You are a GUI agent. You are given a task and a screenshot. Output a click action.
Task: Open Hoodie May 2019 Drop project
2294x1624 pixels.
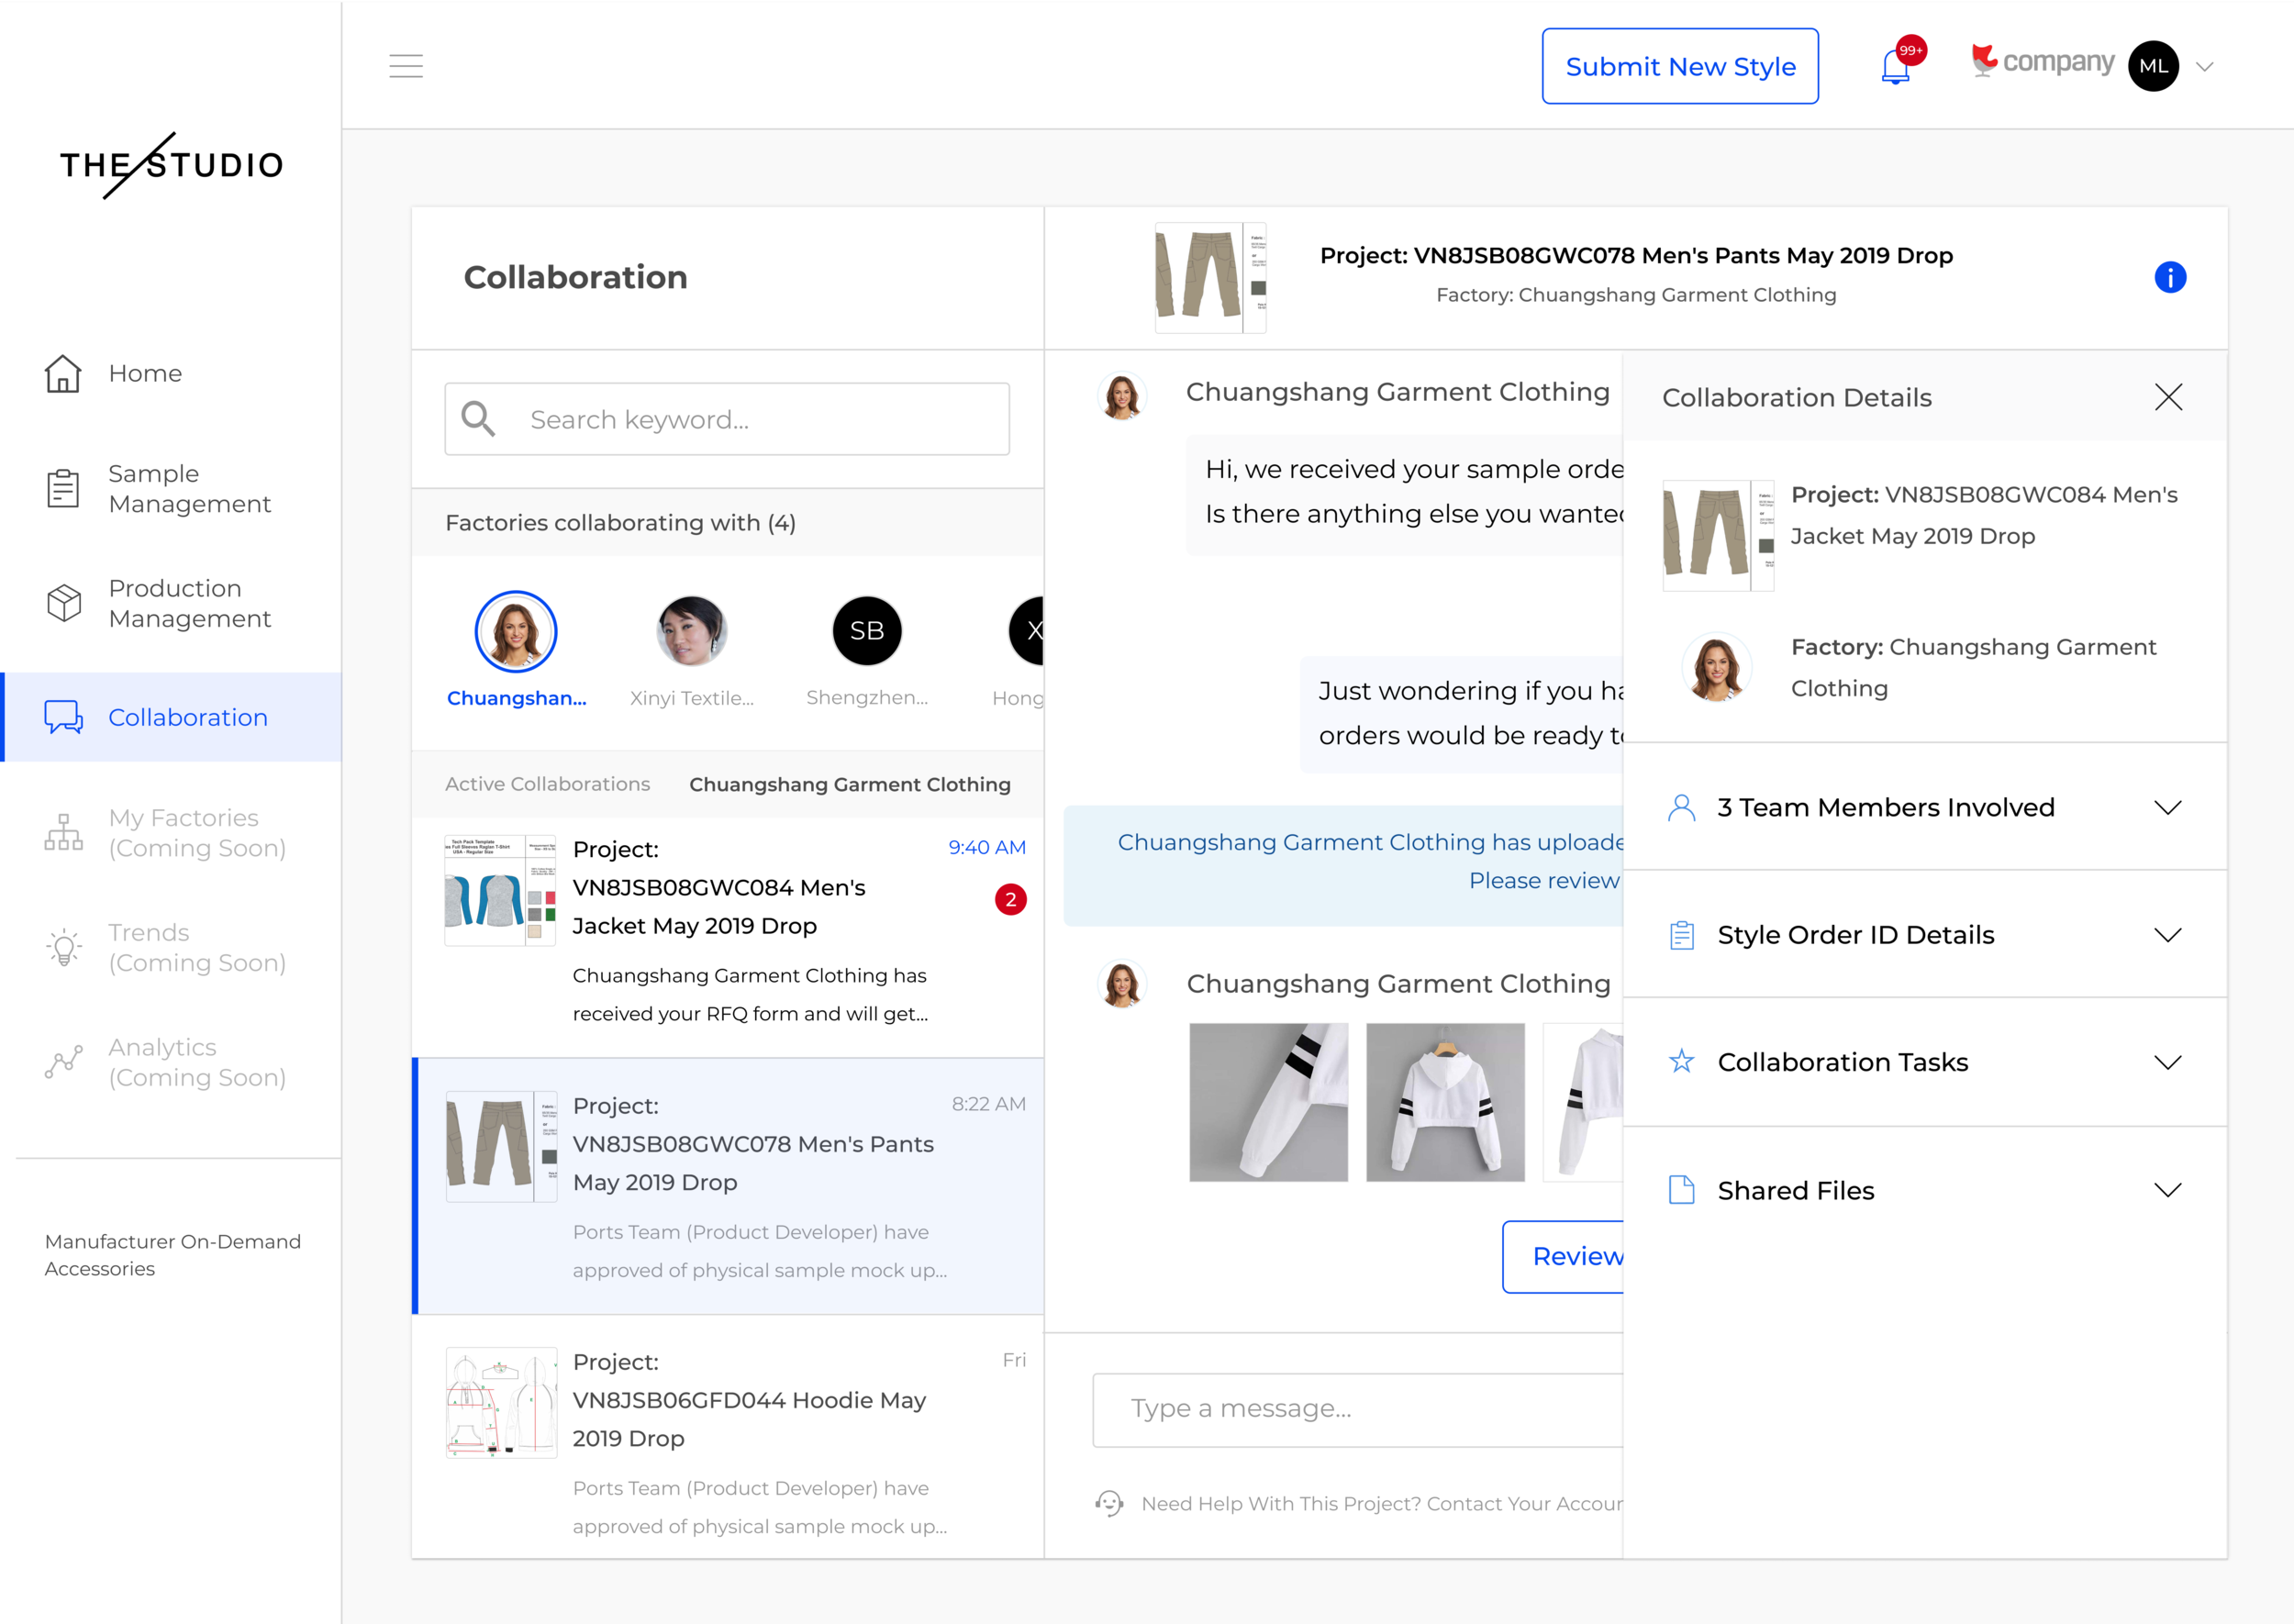(727, 1437)
